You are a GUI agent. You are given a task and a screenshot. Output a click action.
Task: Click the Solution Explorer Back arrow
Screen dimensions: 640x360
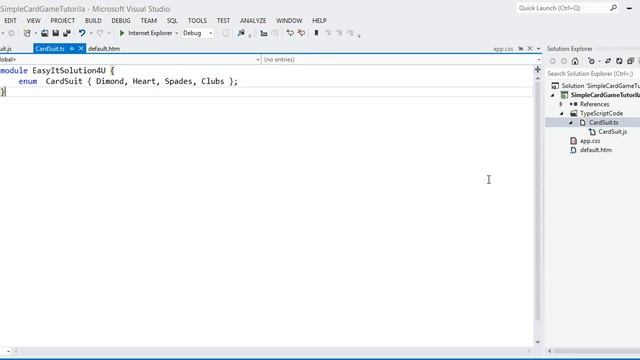click(553, 61)
